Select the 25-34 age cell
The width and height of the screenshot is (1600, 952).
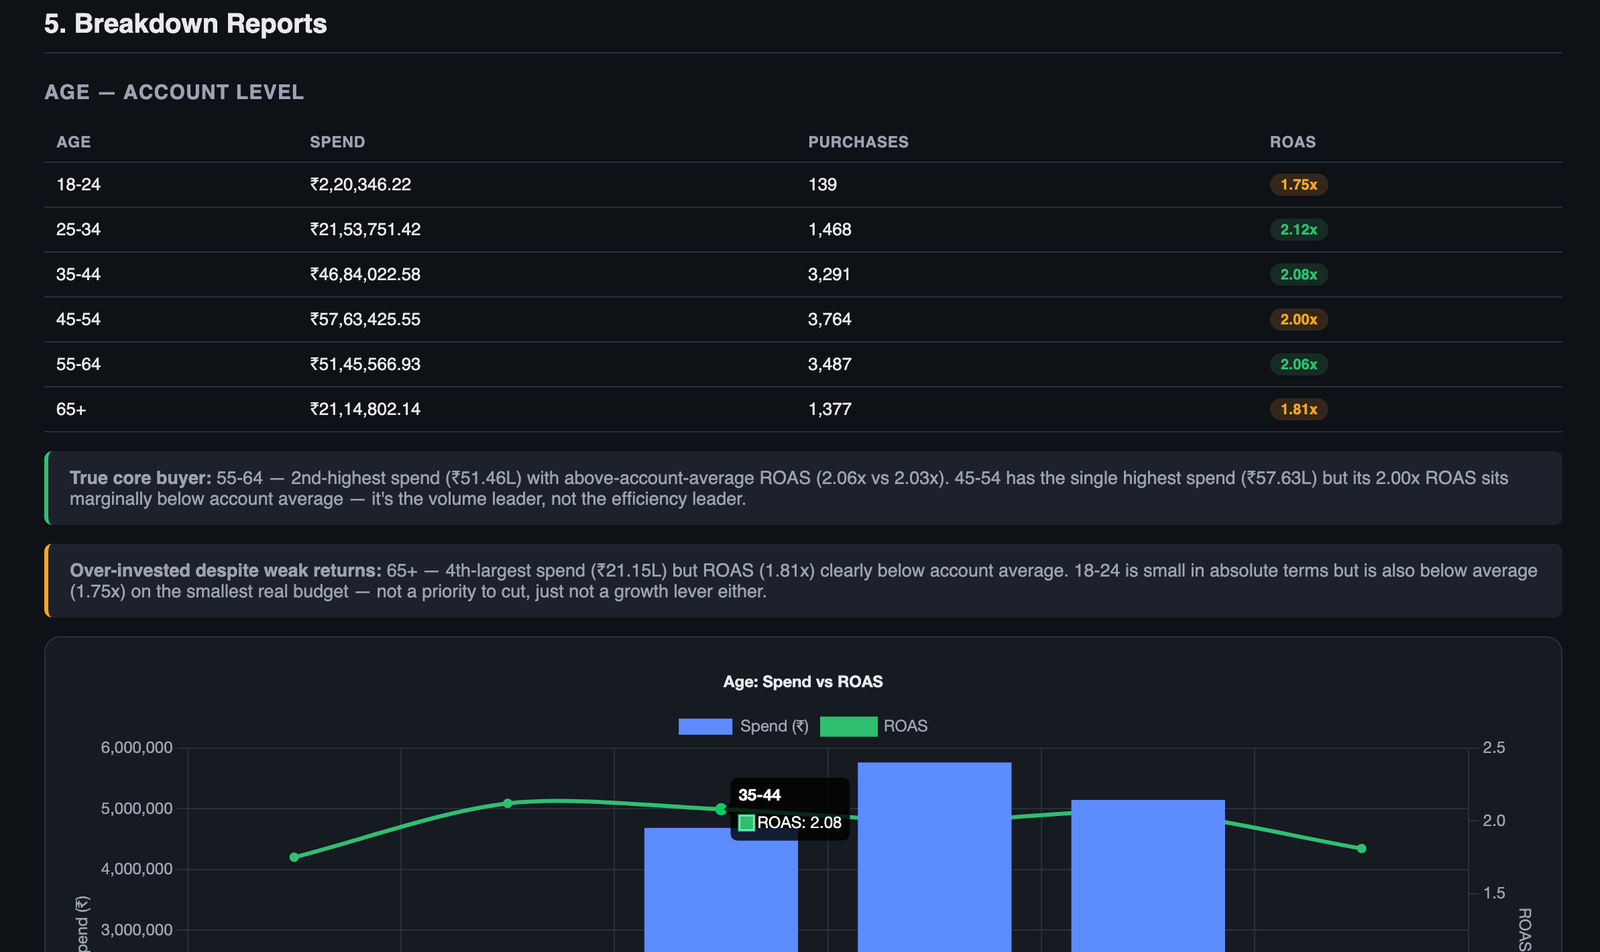(78, 230)
